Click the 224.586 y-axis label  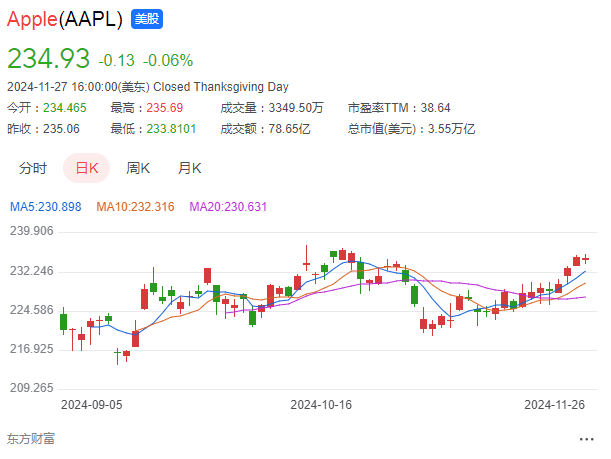point(32,310)
